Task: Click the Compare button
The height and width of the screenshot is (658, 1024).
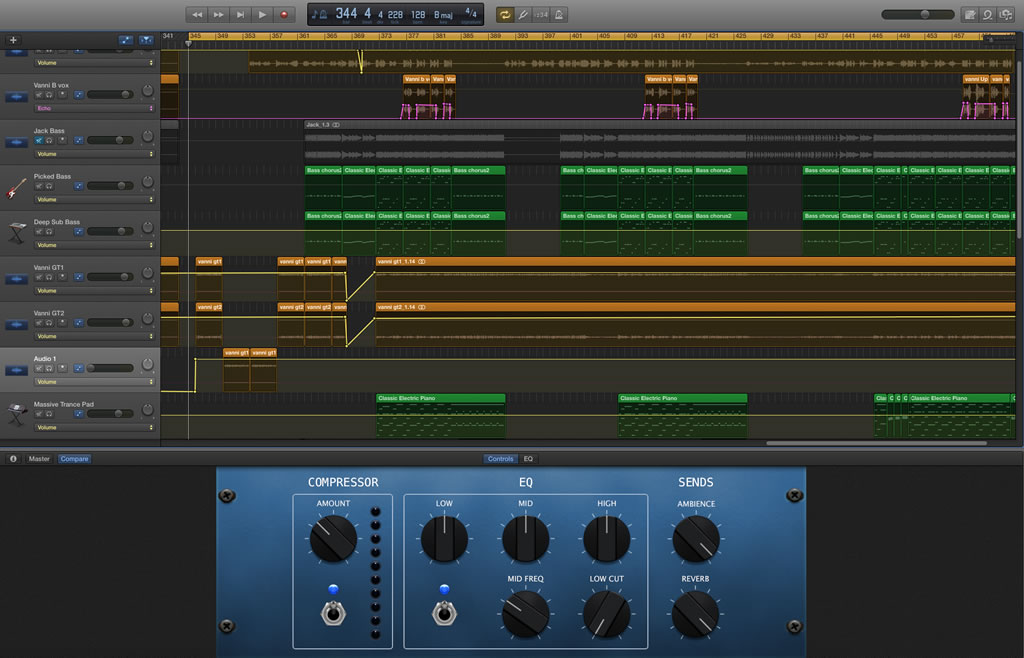Action: tap(74, 459)
